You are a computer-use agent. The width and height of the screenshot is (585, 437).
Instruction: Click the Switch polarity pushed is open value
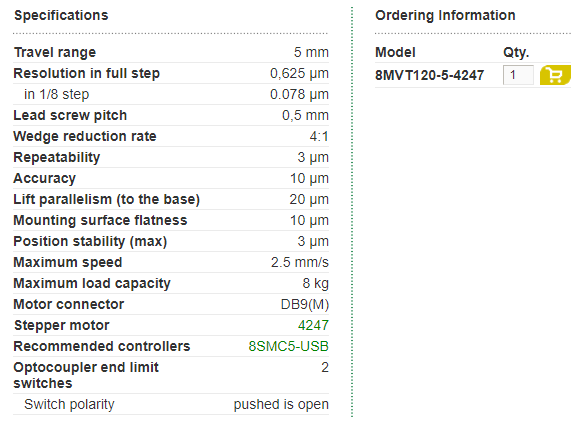tap(281, 405)
